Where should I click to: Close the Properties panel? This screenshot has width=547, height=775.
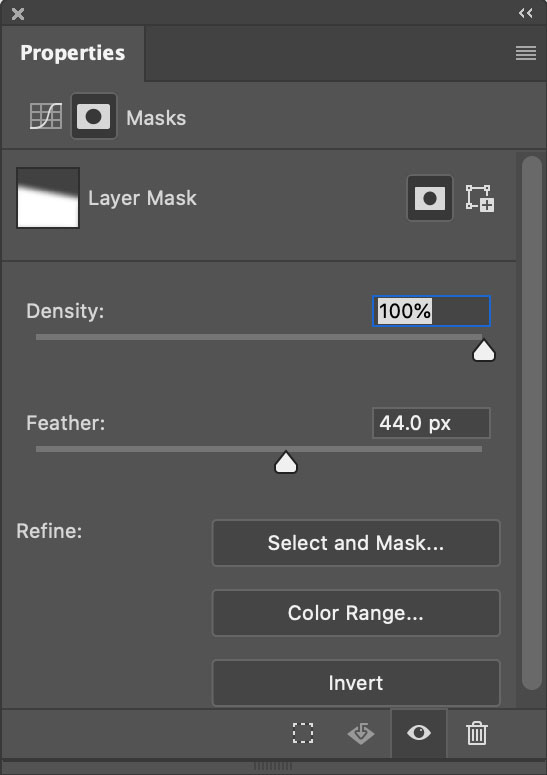(18, 14)
